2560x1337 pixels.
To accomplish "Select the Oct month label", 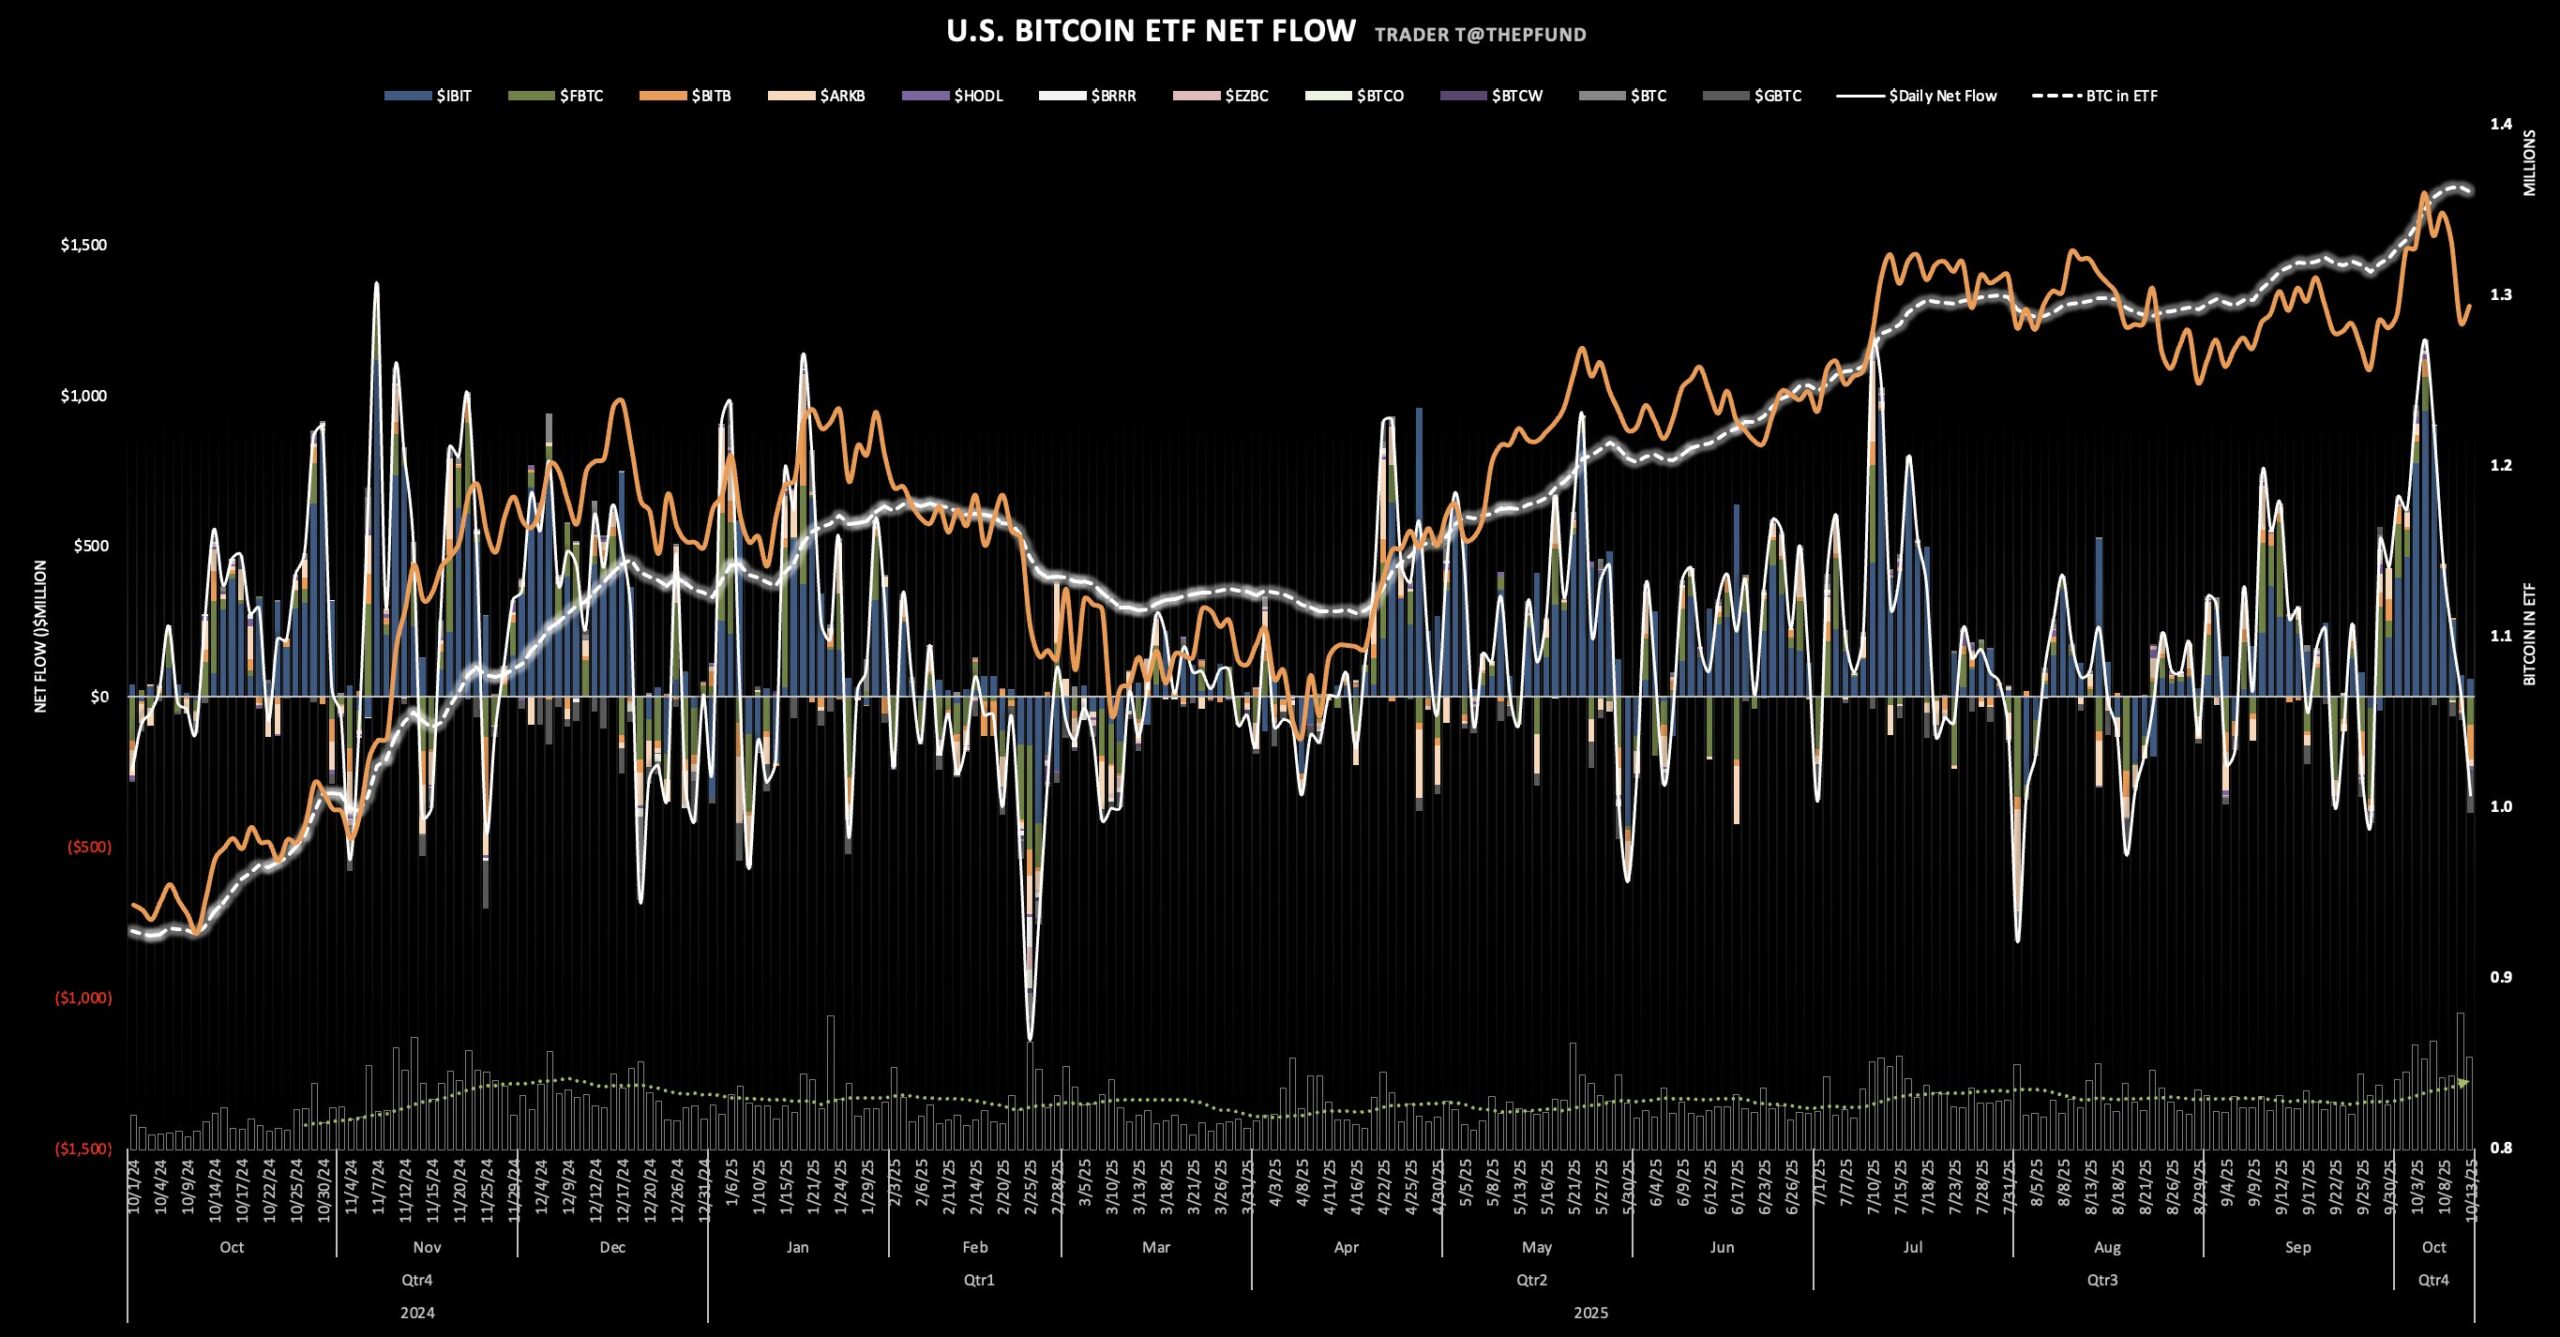I will point(232,1248).
